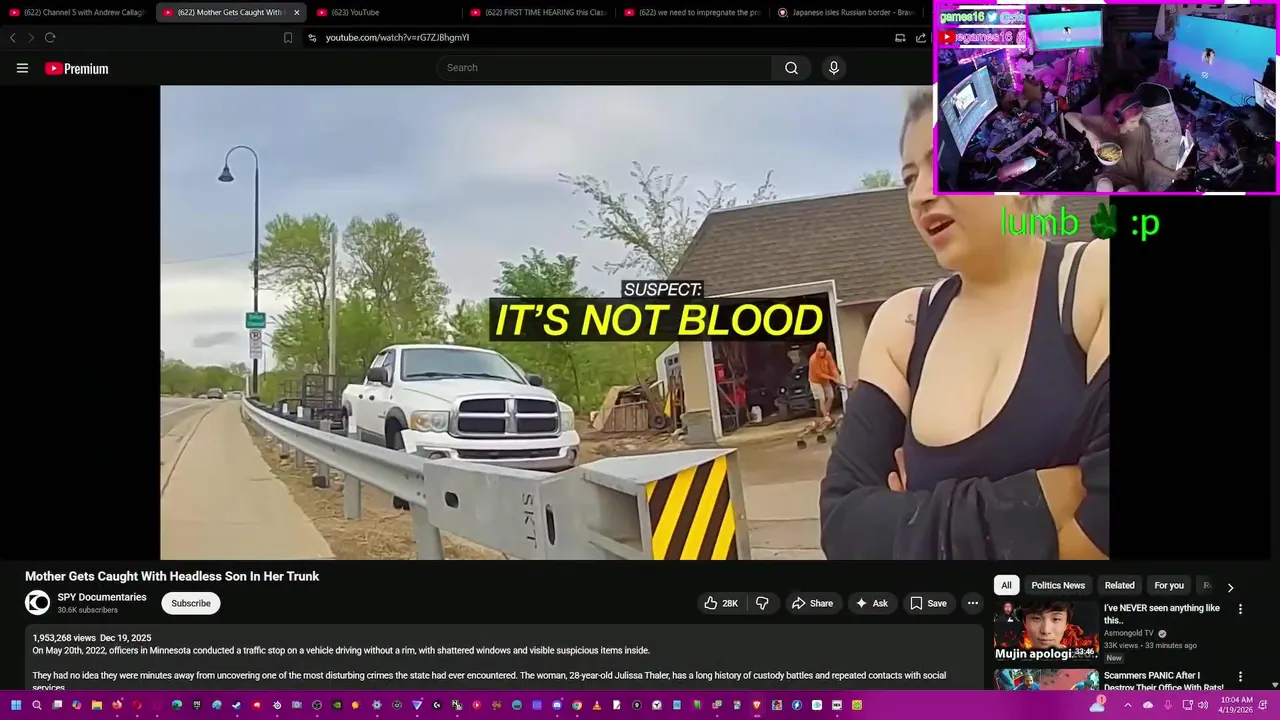Open Mujin apologi video thumbnail

coord(1046,631)
